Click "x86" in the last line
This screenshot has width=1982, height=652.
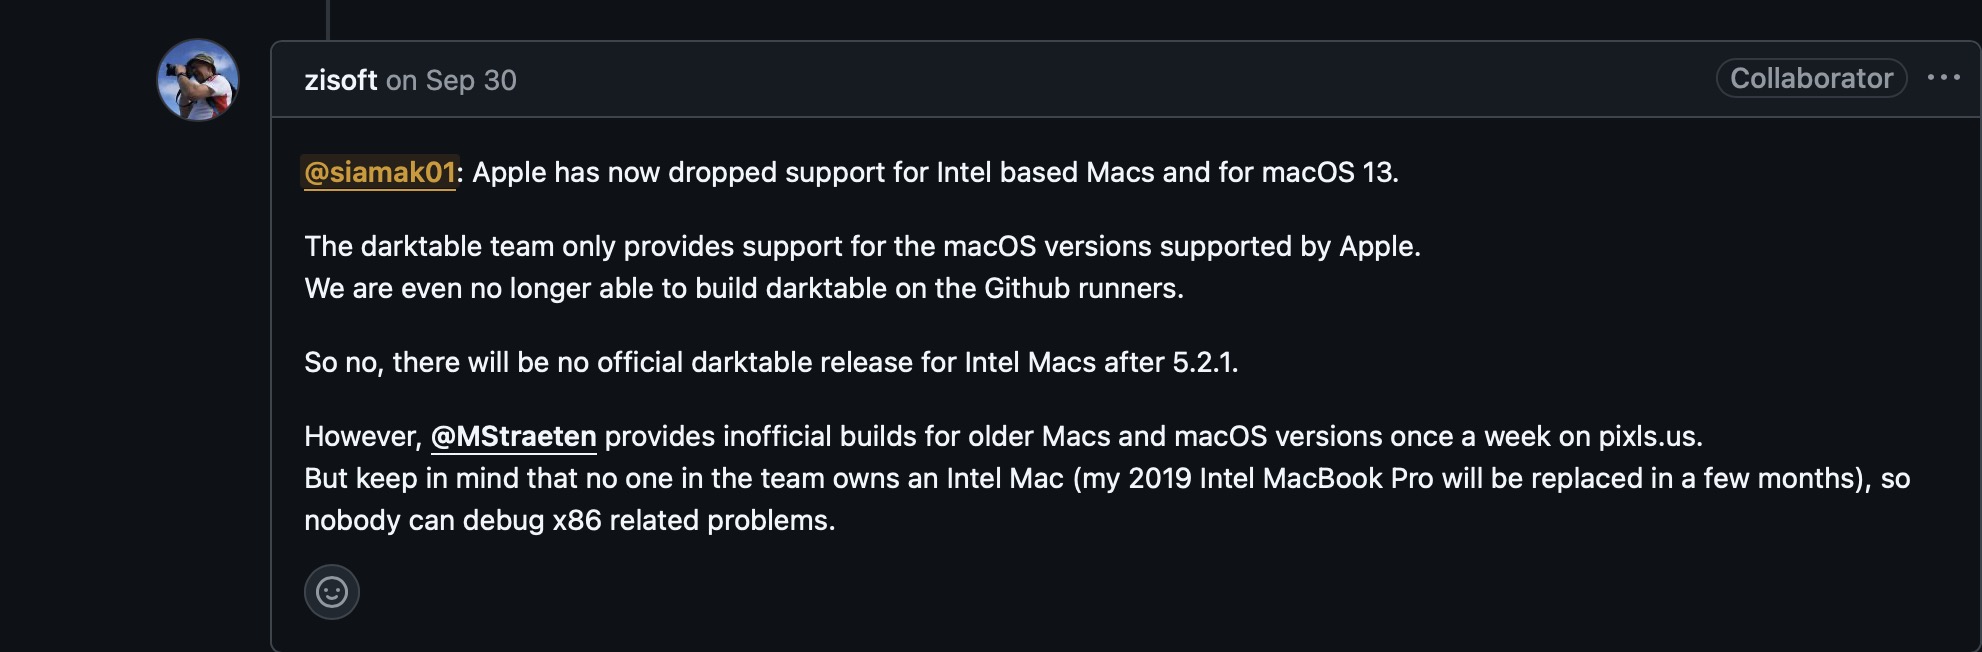(577, 520)
